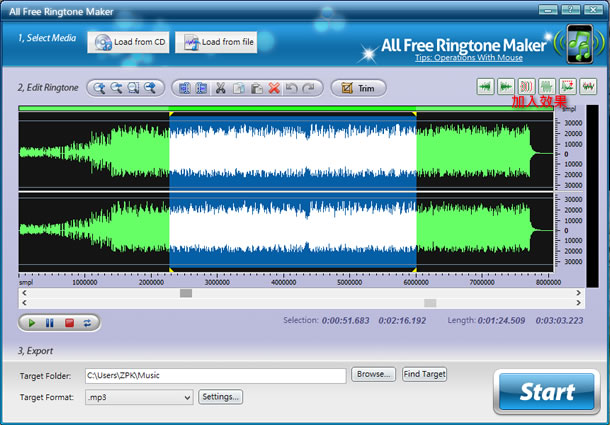Start playback with the green Play button

click(32, 323)
